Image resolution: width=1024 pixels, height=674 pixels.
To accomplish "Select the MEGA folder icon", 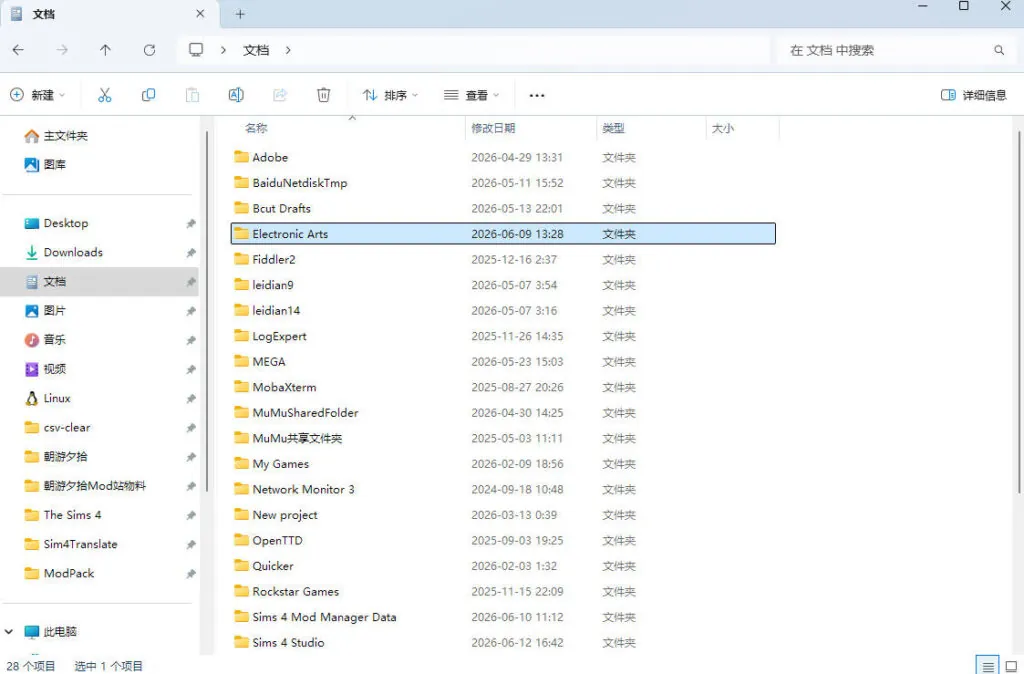I will pos(242,361).
